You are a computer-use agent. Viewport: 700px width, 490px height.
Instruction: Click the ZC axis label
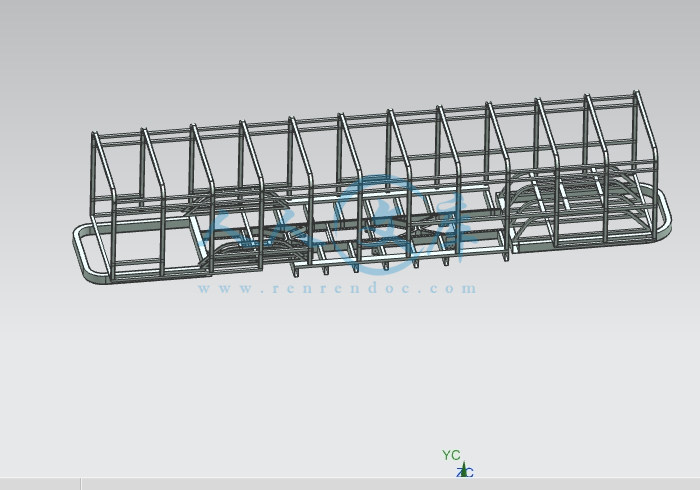tap(465, 472)
